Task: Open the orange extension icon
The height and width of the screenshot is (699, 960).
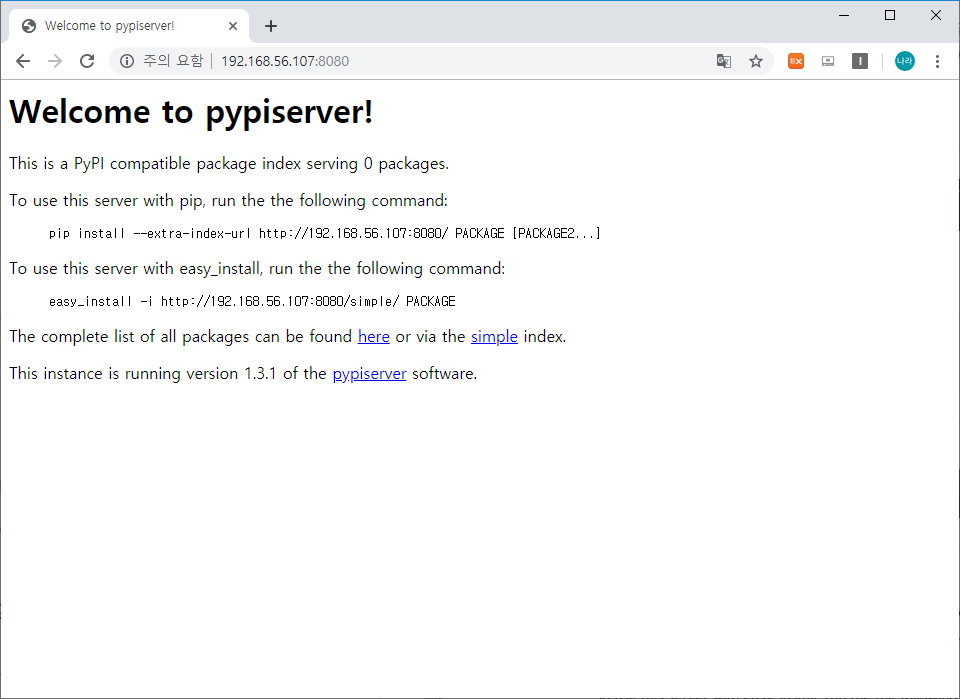Action: 796,61
